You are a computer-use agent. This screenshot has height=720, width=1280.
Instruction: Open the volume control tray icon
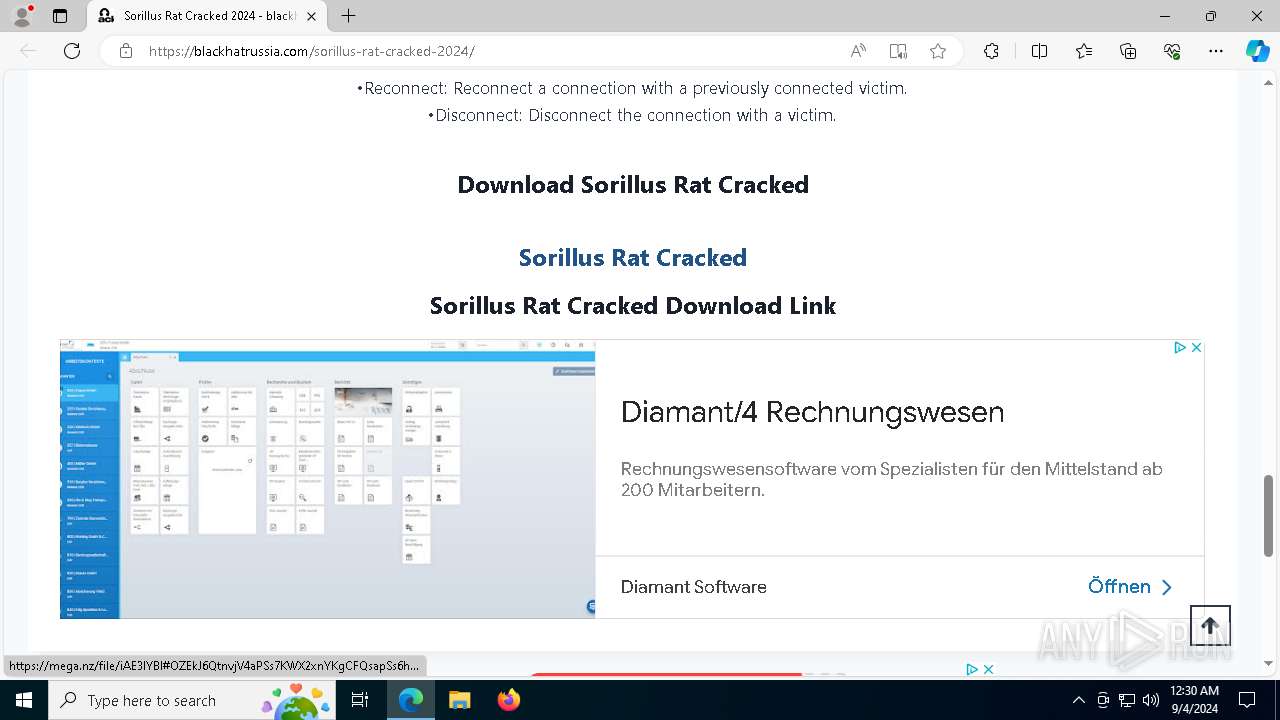click(1151, 700)
